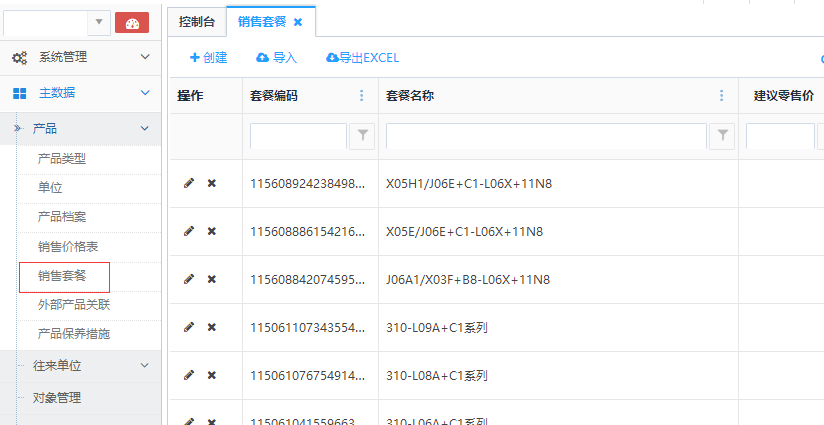Screen dimensions: 824x425
Task: Click the 导入 button
Action: (277, 58)
